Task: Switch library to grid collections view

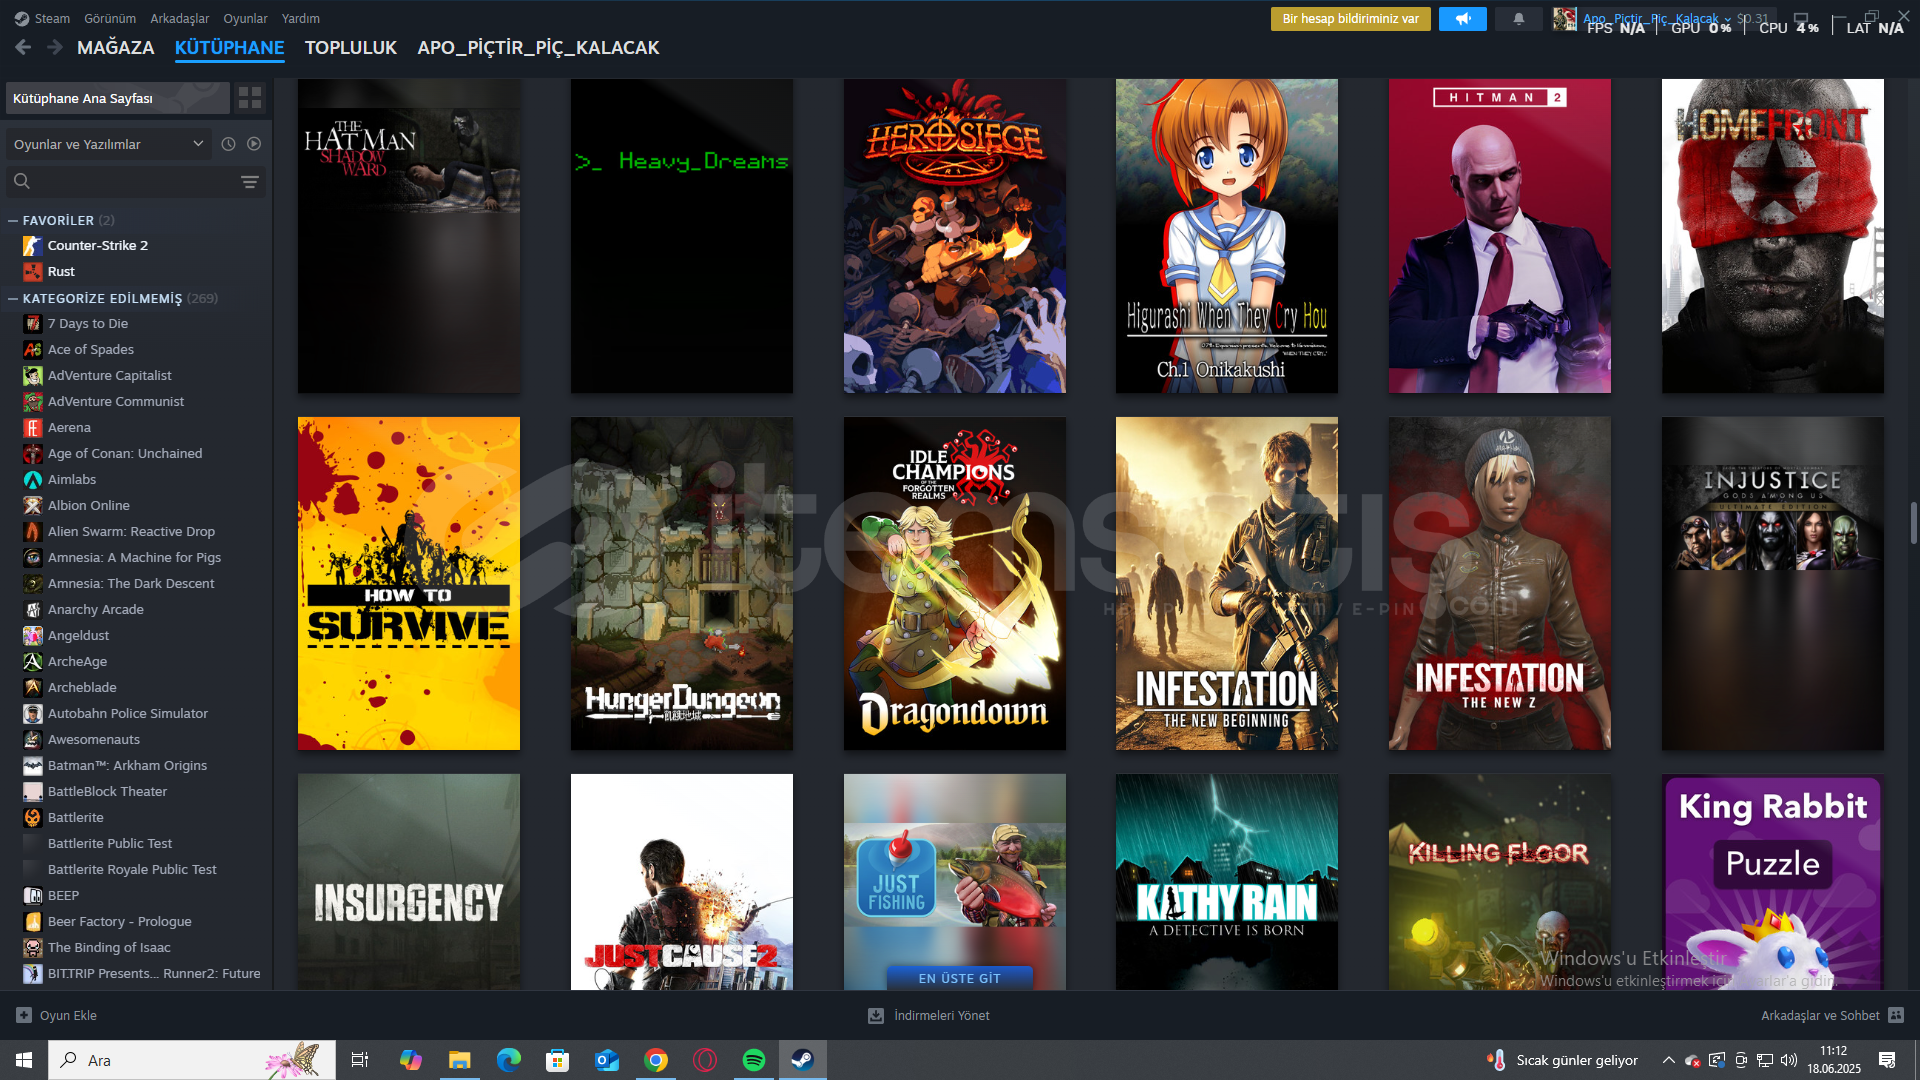Action: 250,98
